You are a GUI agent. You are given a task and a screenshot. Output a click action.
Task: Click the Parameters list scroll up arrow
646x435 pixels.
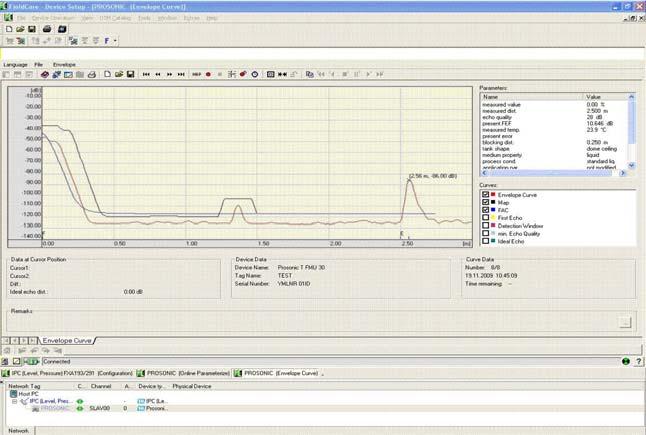[x=631, y=97]
